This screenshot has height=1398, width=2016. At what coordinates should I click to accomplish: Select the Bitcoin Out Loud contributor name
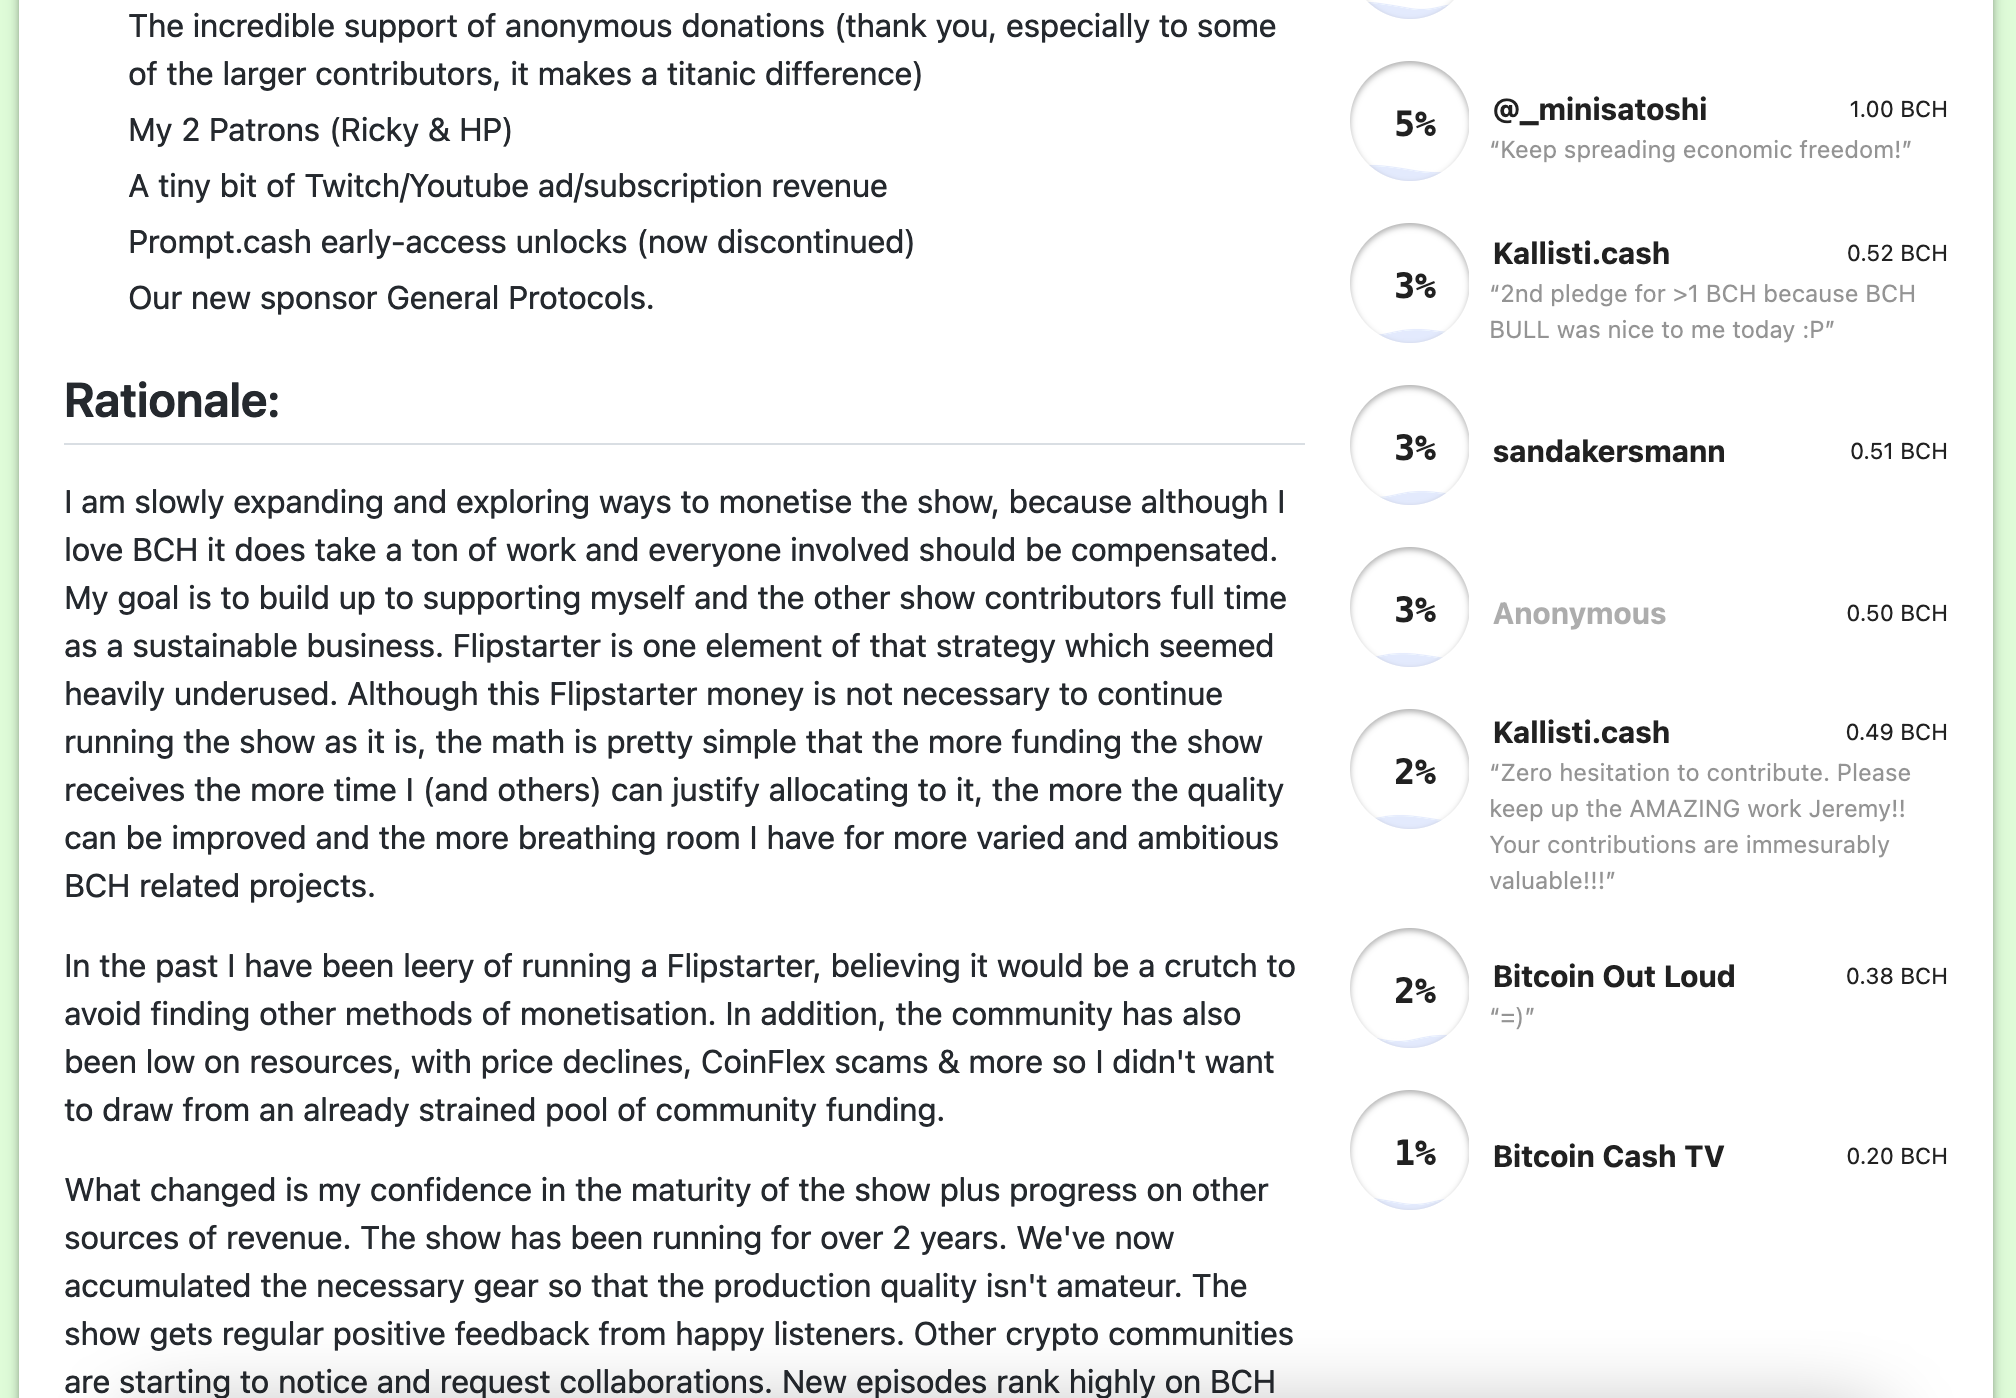tap(1613, 976)
